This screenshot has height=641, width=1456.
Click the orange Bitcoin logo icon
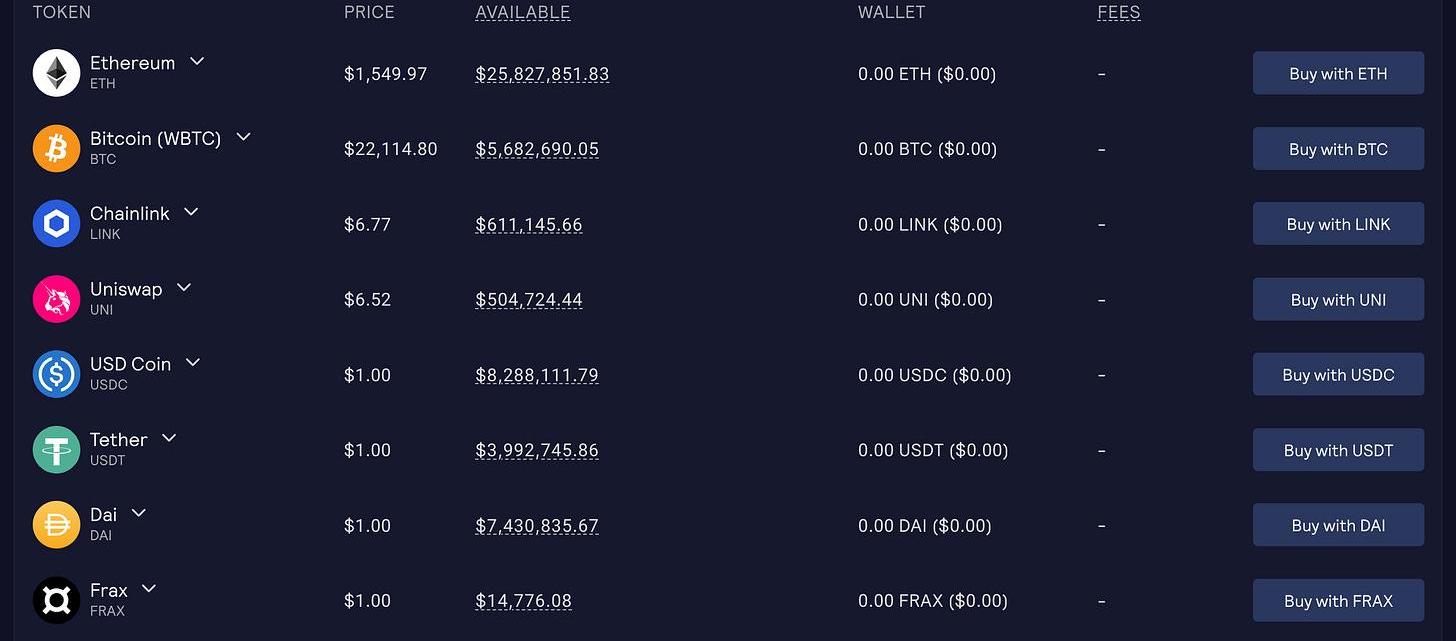coord(56,149)
